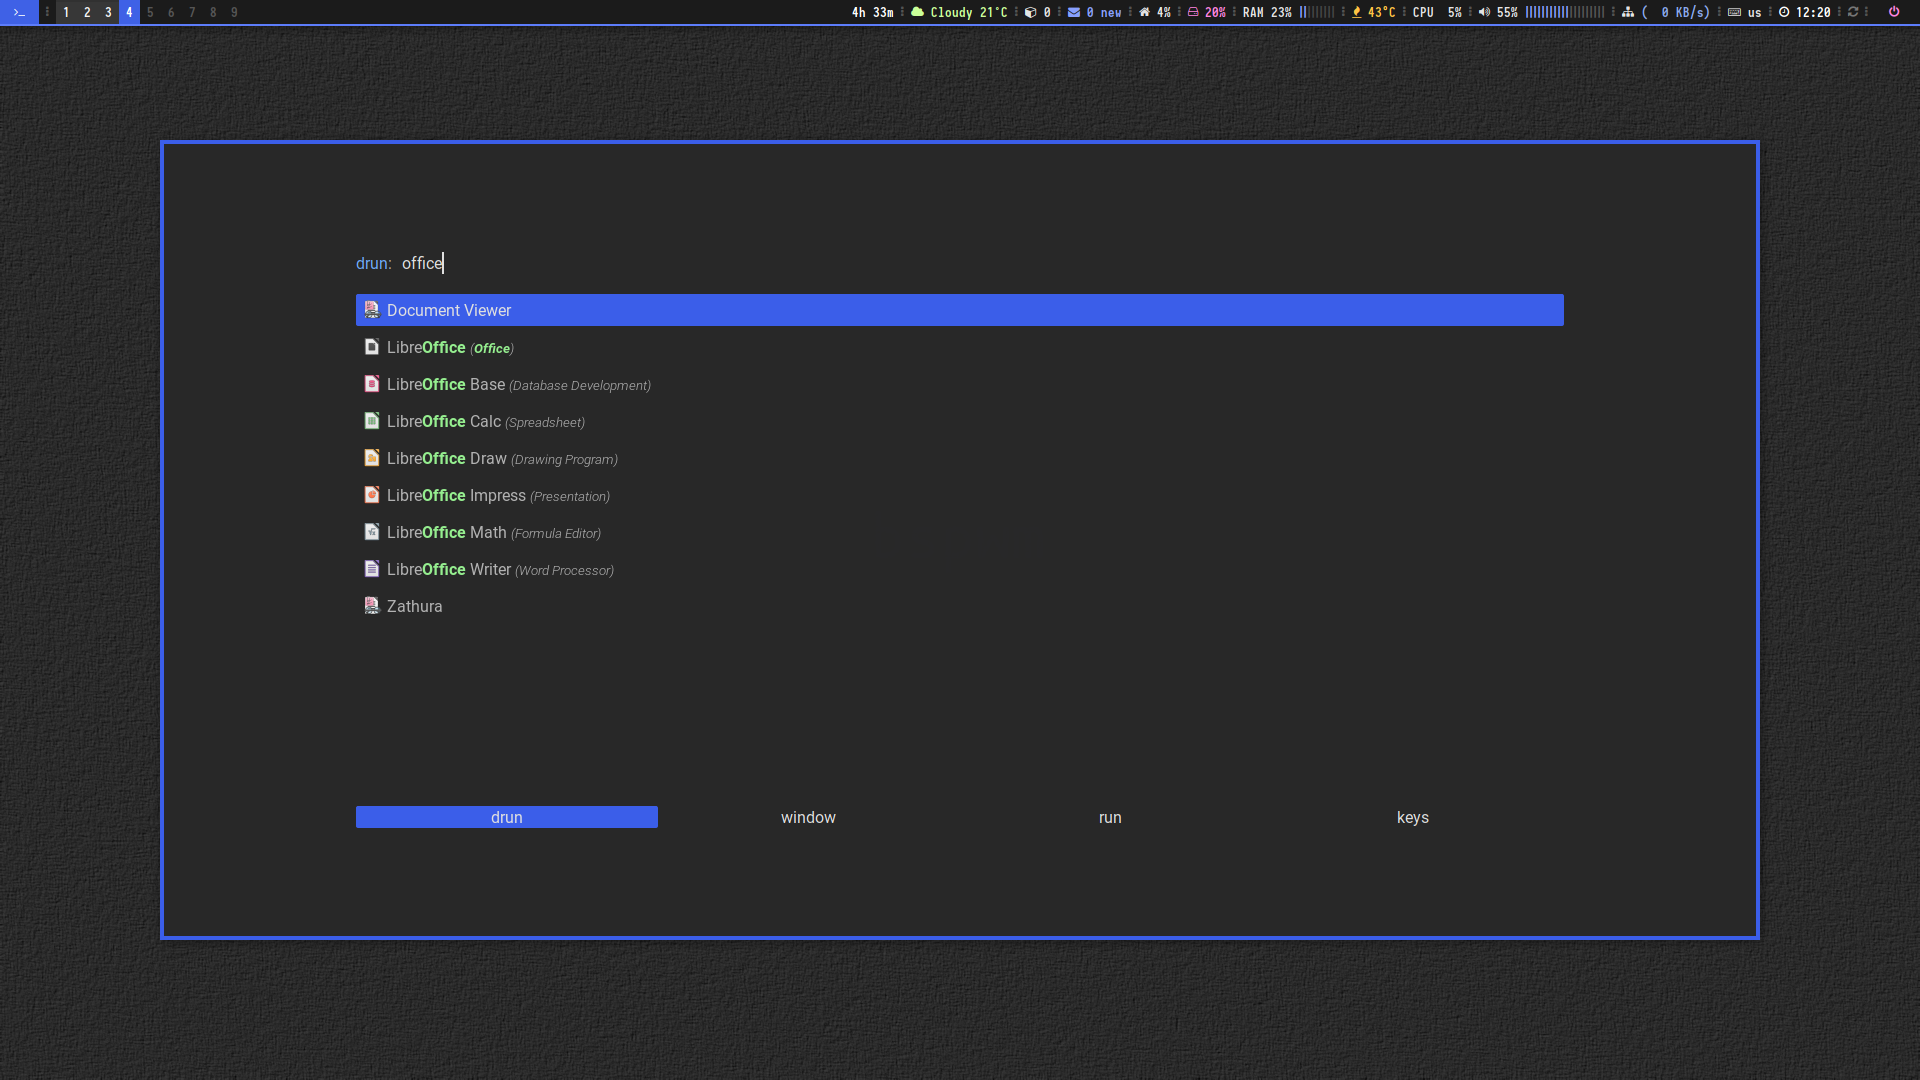The image size is (1920, 1080).
Task: Click the cloudy weather icon
Action: (x=917, y=12)
